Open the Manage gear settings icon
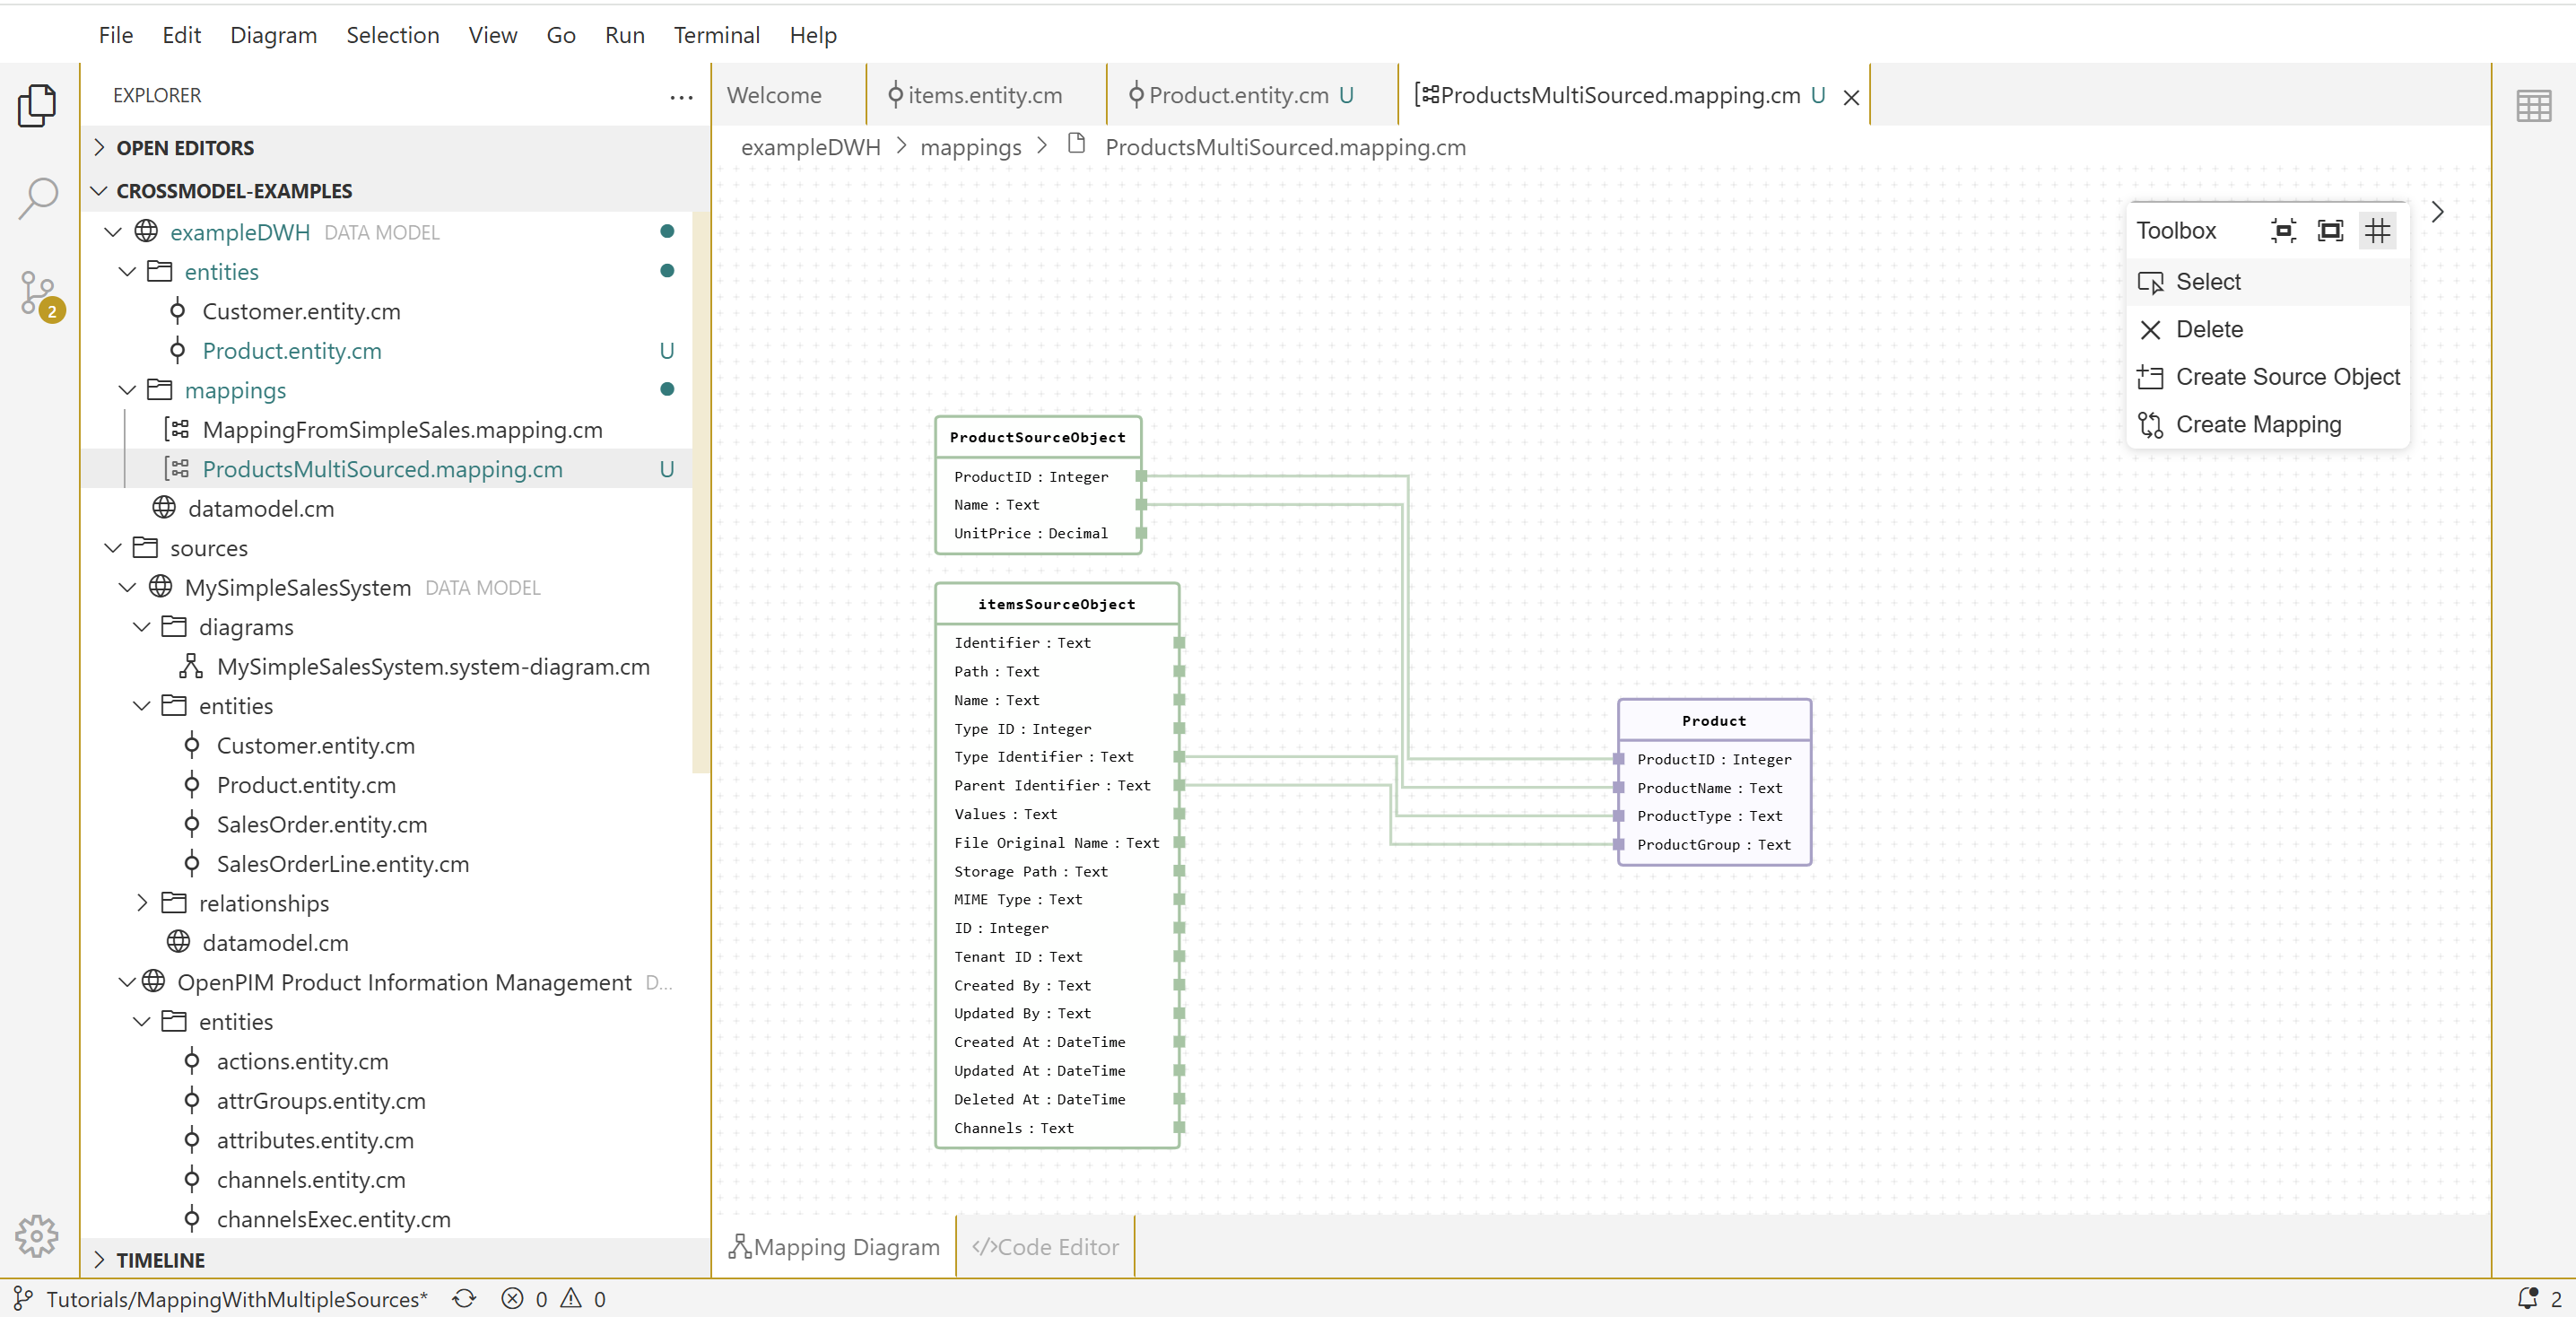The width and height of the screenshot is (2576, 1317). point(37,1236)
